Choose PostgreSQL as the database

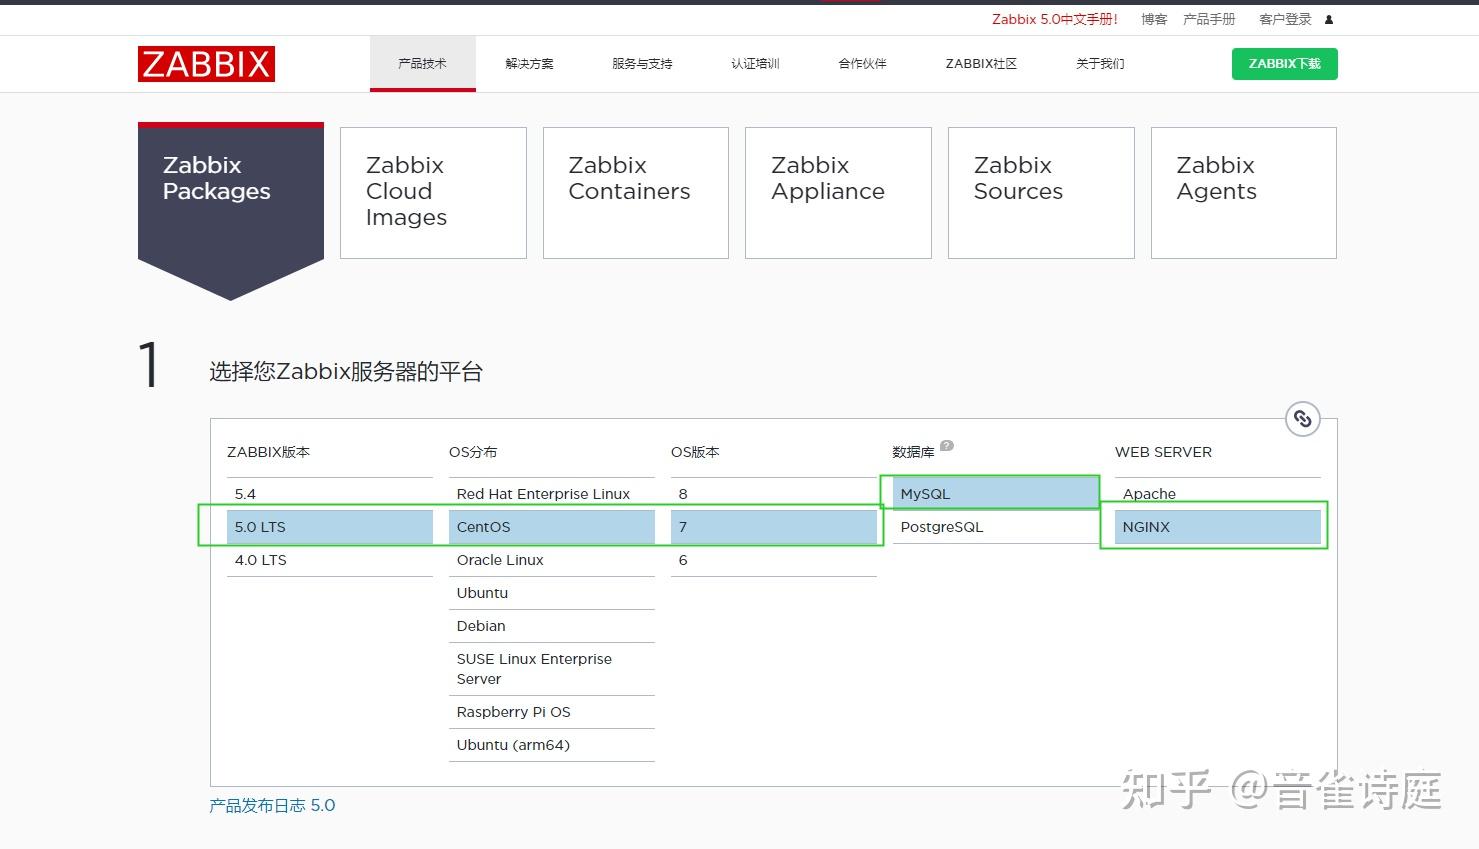[x=941, y=527]
